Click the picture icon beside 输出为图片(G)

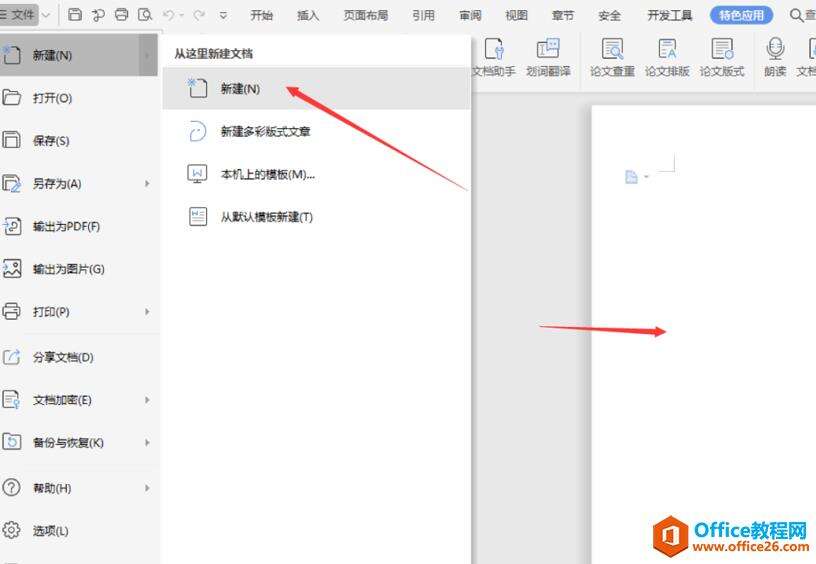pos(11,268)
